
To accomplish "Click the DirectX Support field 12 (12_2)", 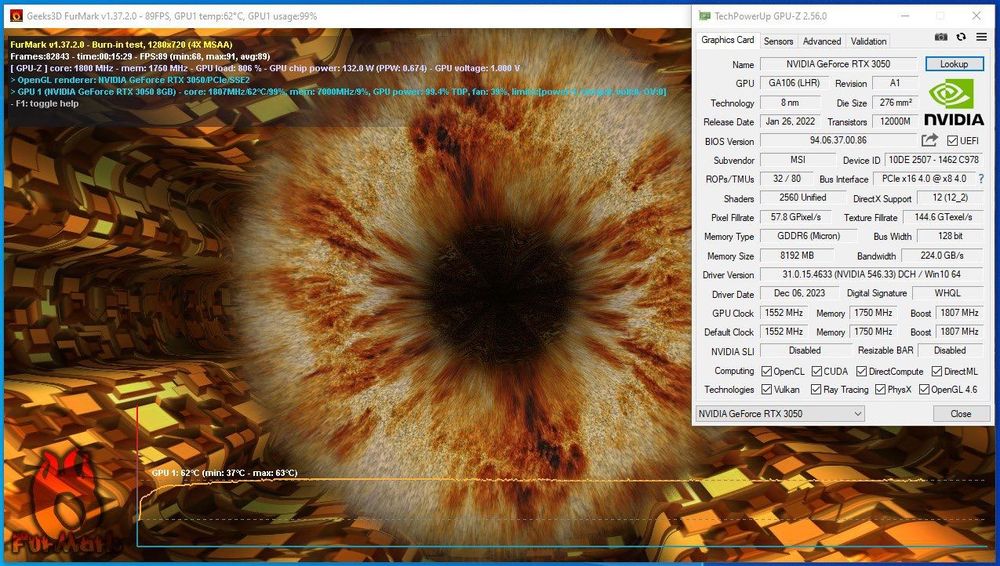I will 950,198.
